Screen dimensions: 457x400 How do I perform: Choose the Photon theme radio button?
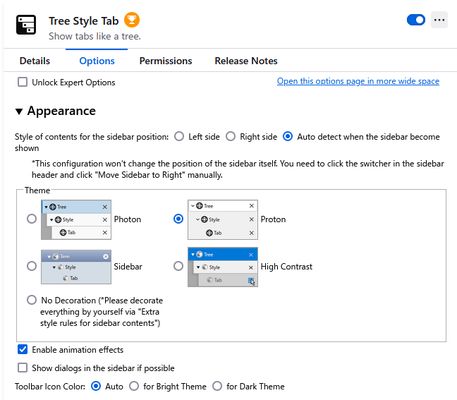[32, 219]
